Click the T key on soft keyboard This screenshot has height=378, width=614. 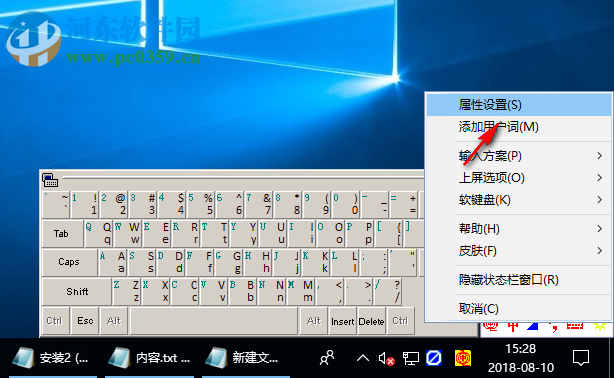215,233
